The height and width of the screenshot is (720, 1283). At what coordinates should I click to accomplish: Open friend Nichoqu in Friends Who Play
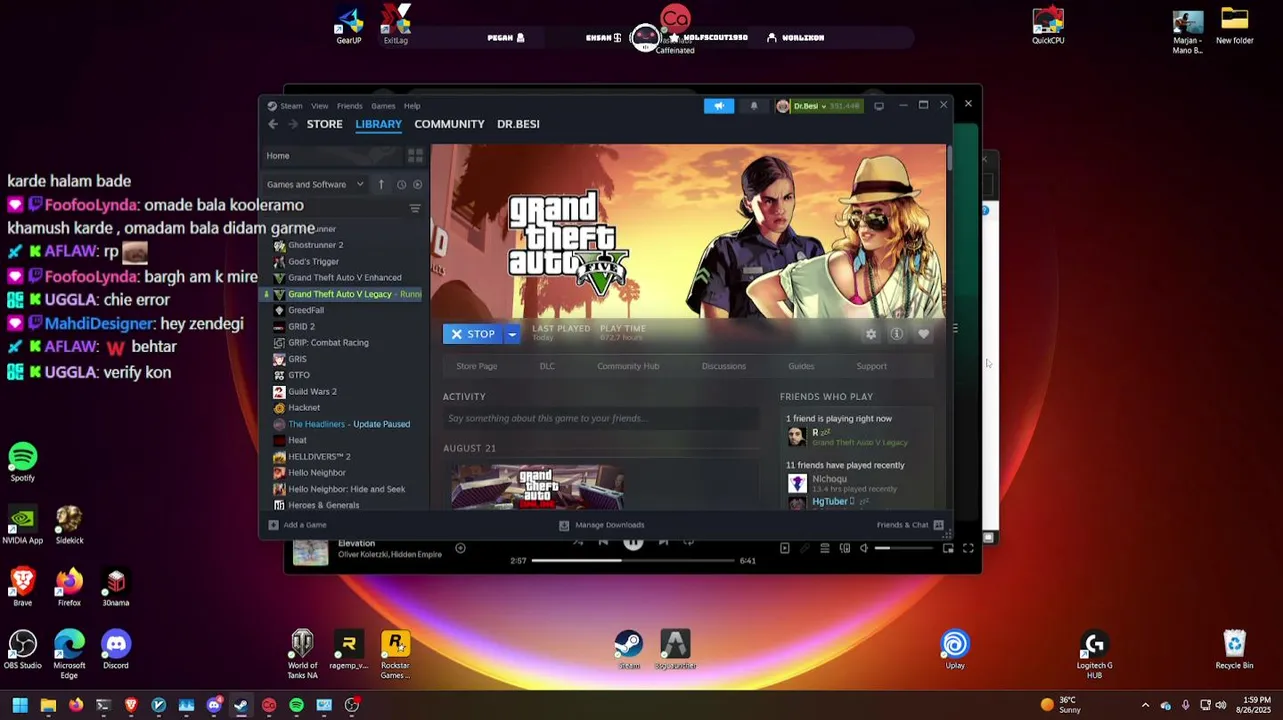829,479
